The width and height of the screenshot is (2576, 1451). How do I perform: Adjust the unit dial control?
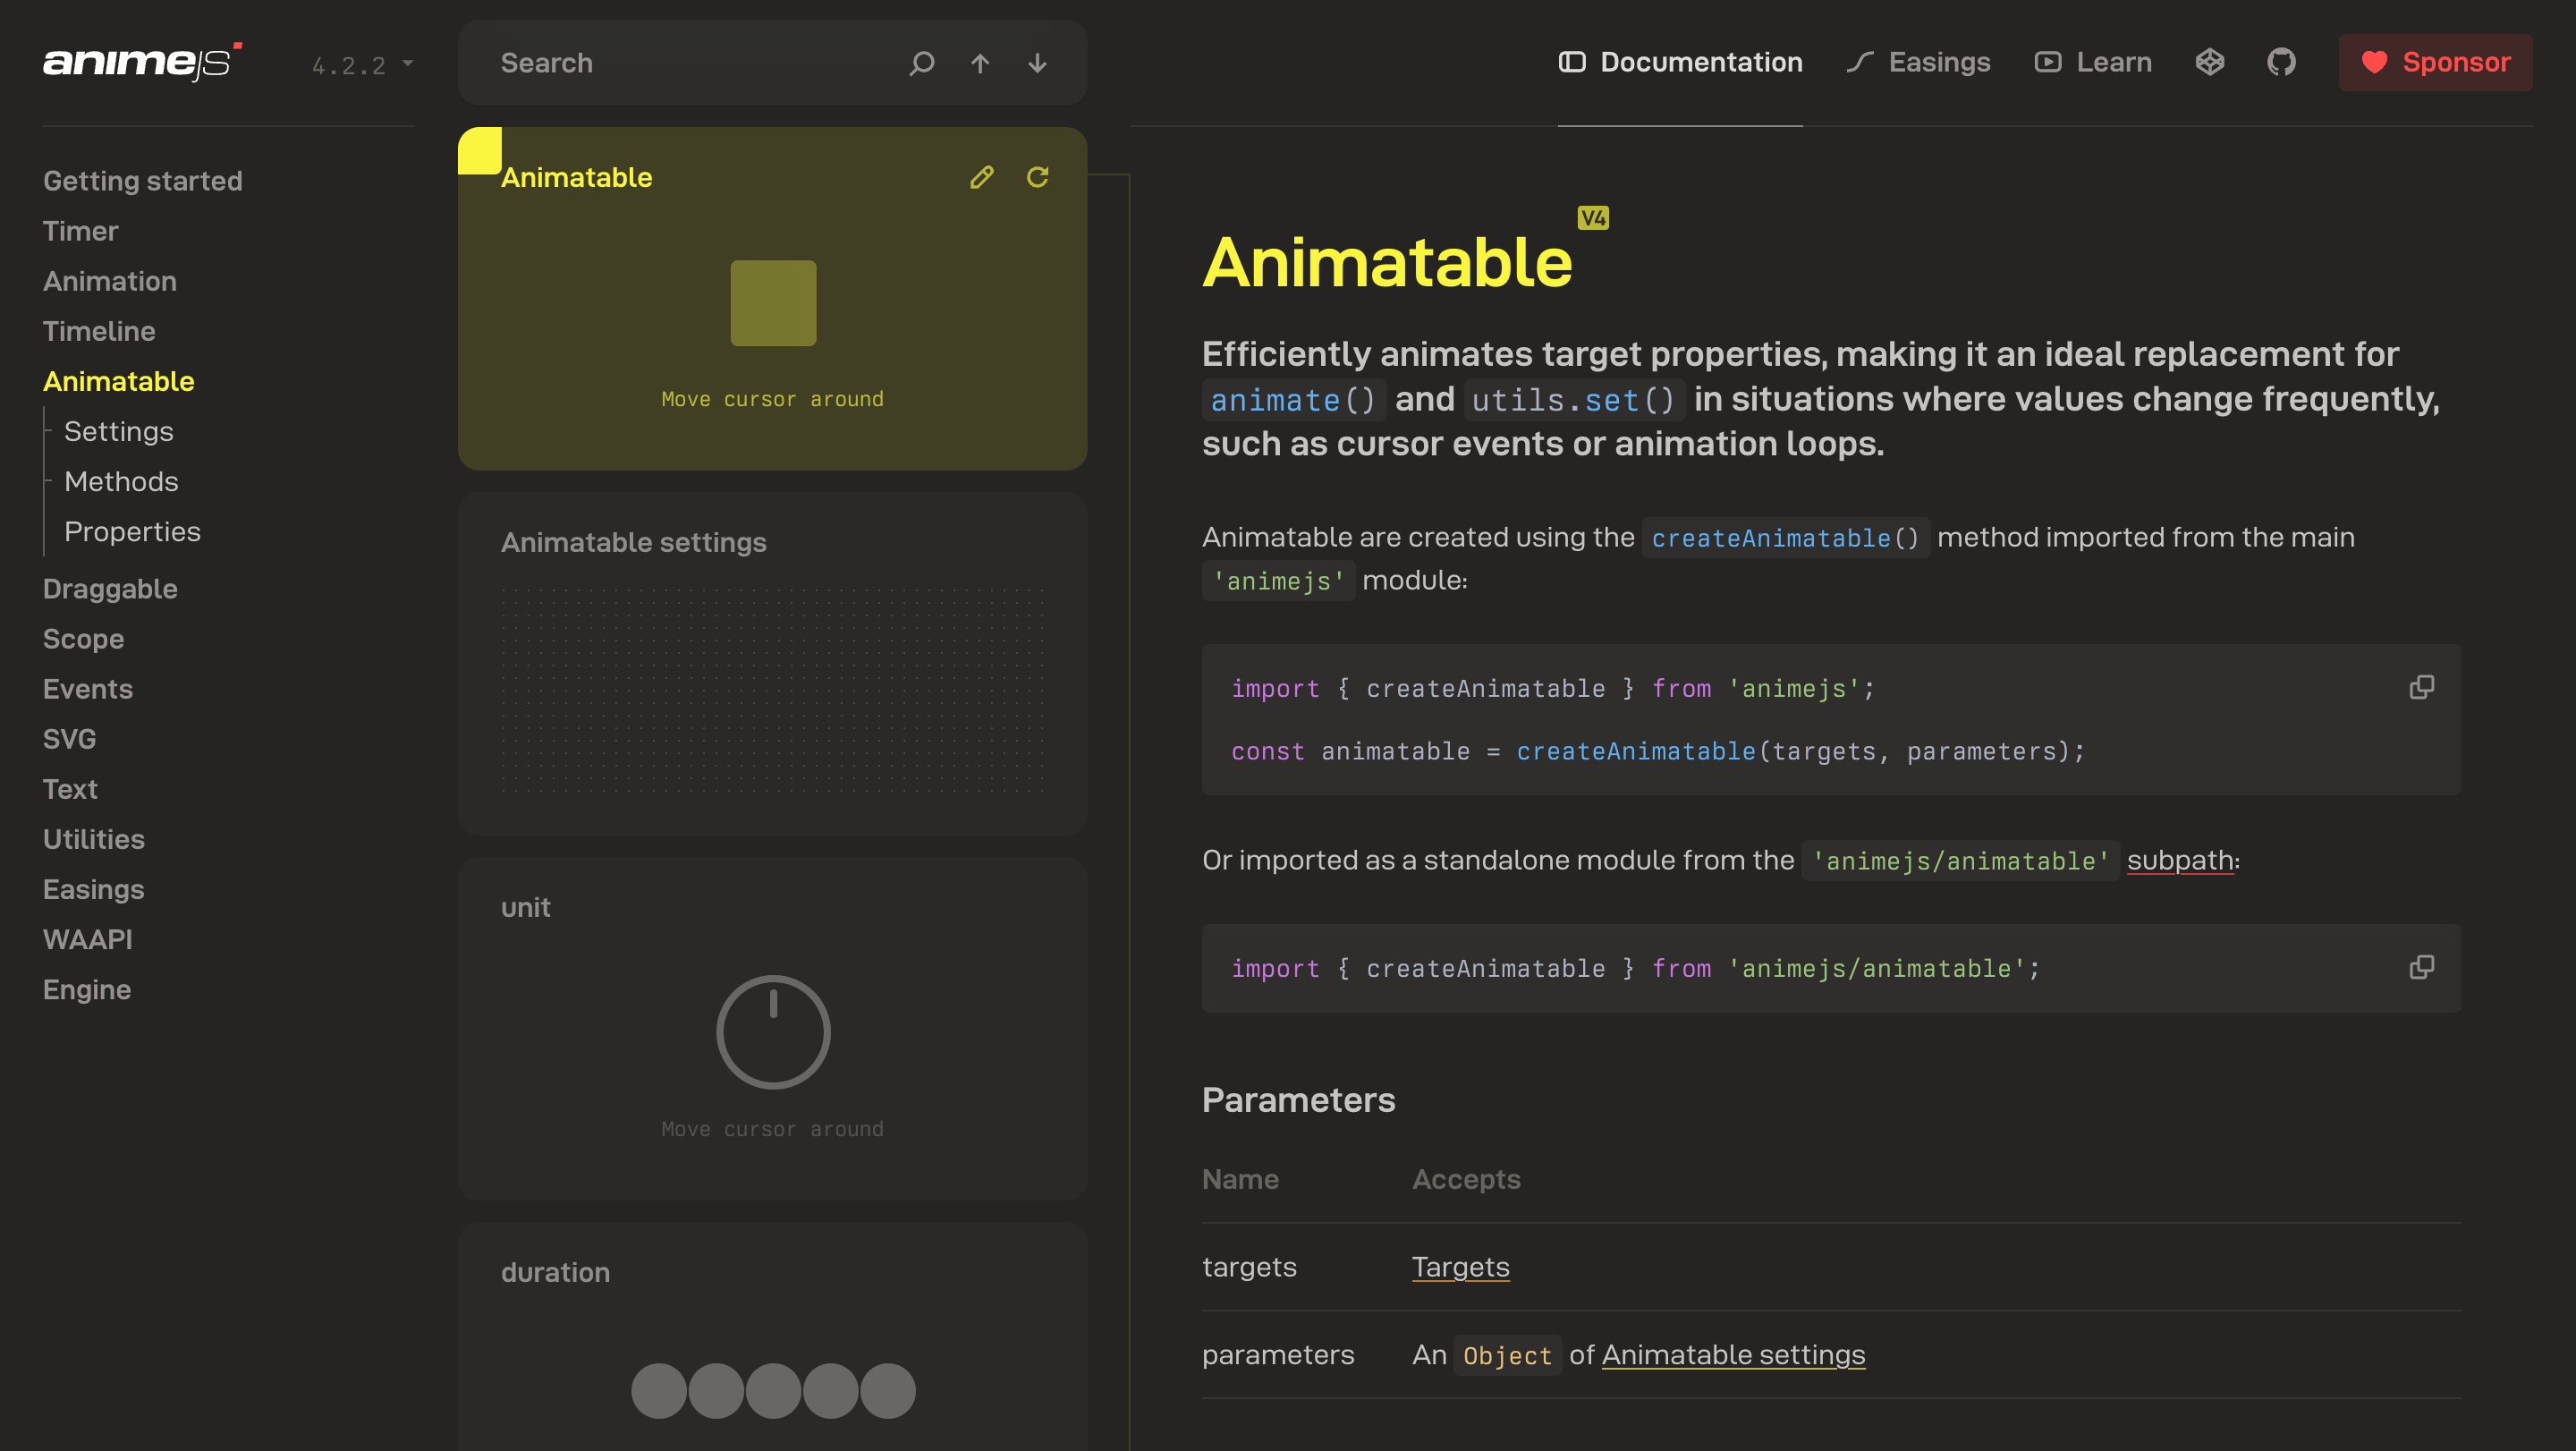click(x=772, y=1031)
